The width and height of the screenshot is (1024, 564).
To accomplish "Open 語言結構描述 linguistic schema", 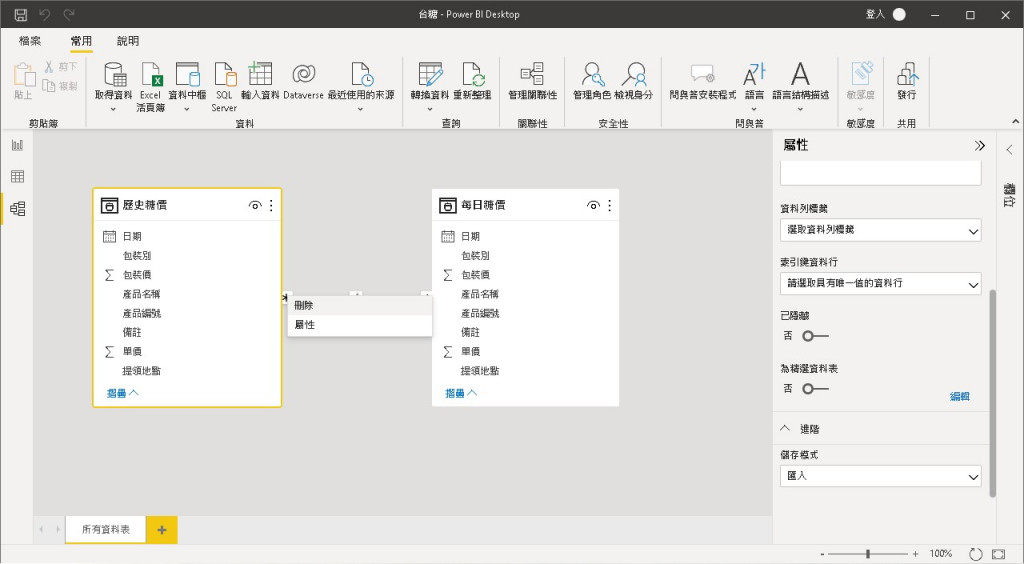I will coord(801,87).
